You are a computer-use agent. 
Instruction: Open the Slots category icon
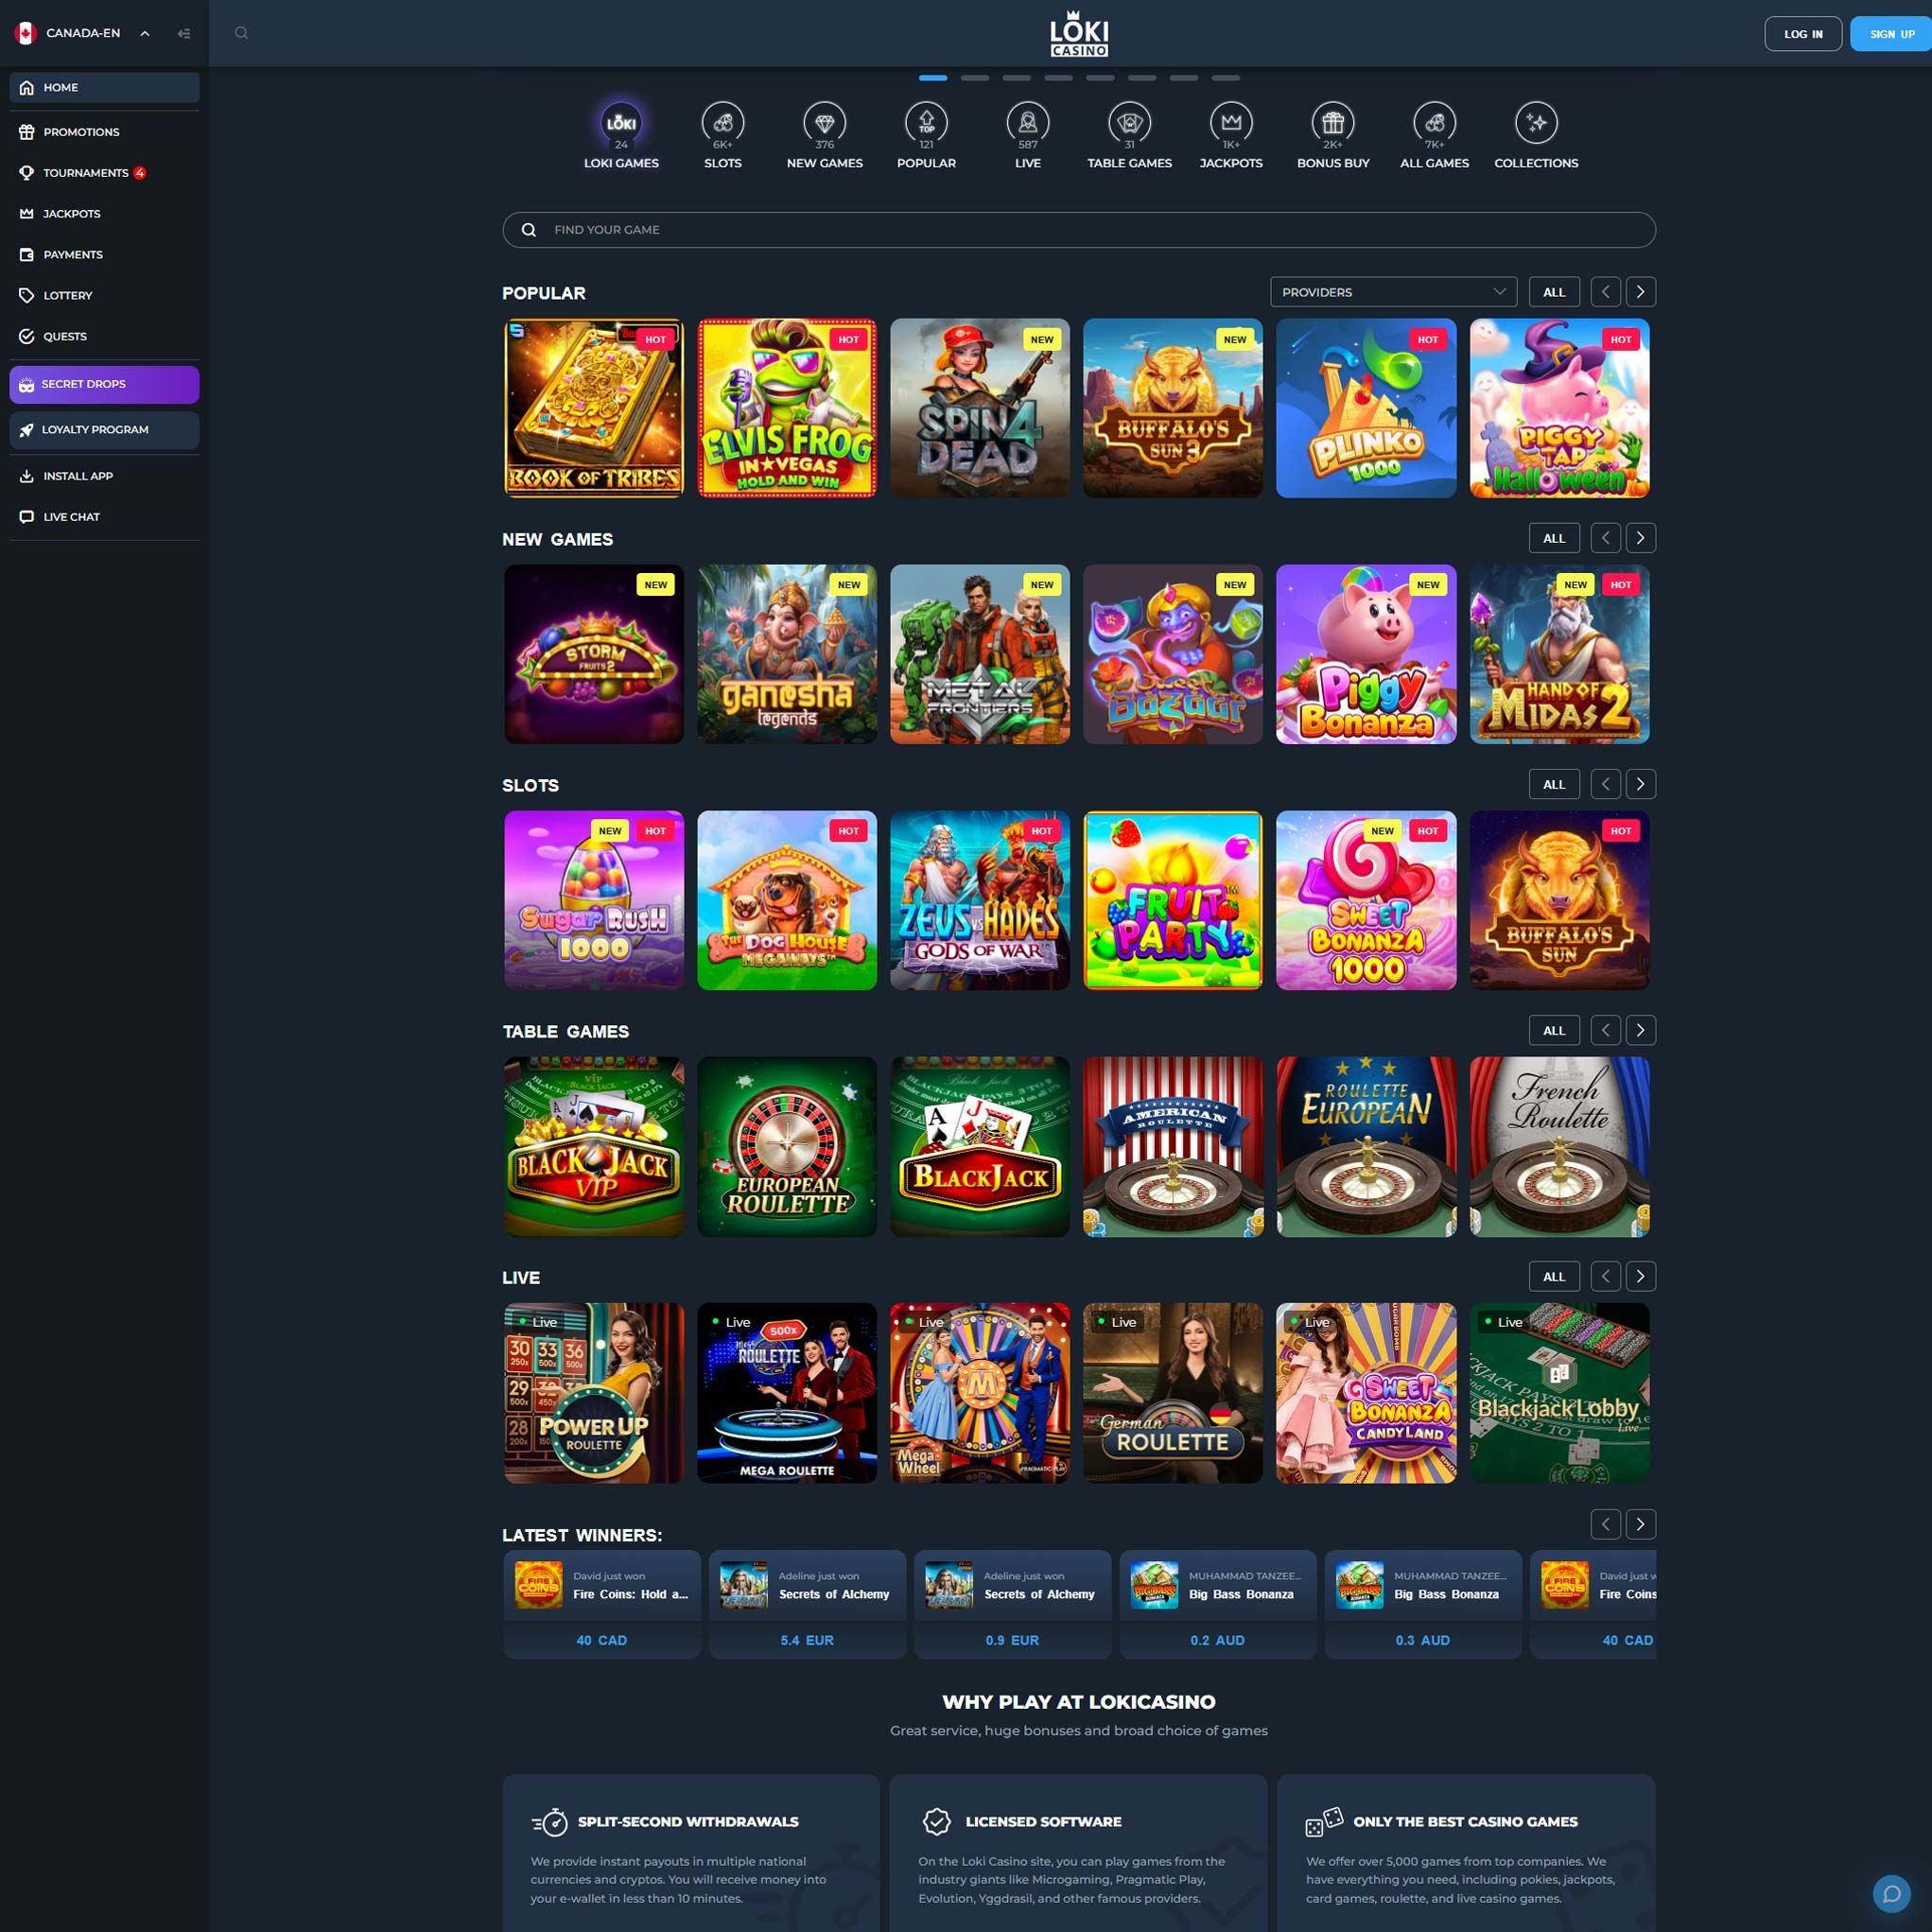pos(722,123)
